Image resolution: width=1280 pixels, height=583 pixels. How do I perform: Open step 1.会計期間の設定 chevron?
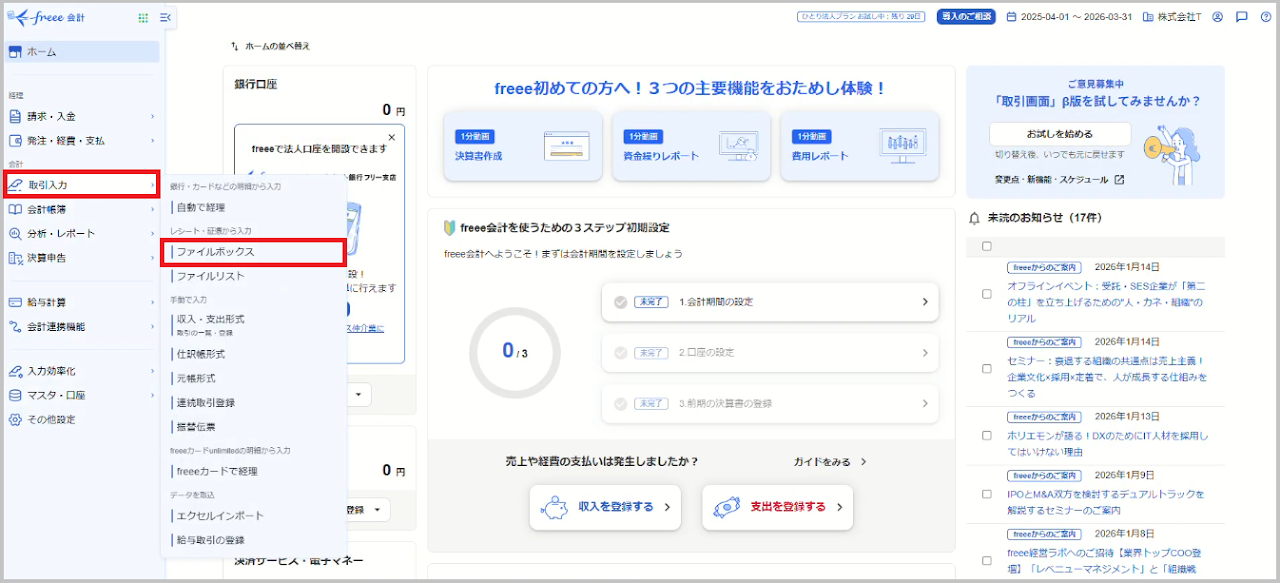pyautogui.click(x=925, y=302)
